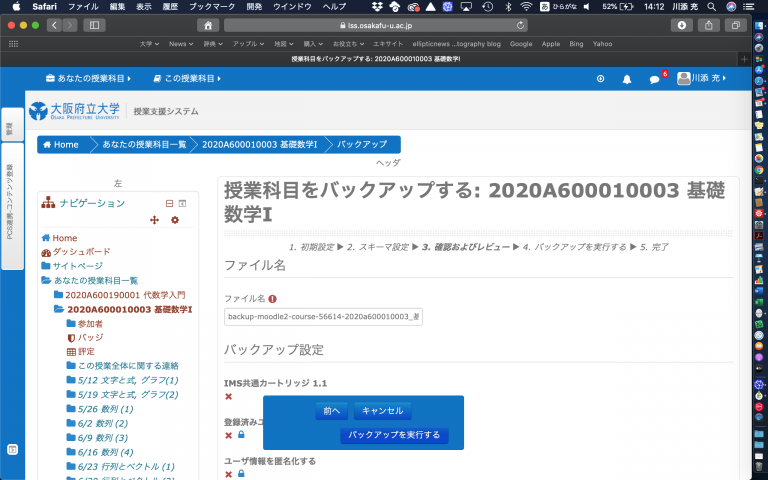Click the lock icon under ユーザ情報を匿名化する
This screenshot has height=480, width=768.
pos(241,473)
